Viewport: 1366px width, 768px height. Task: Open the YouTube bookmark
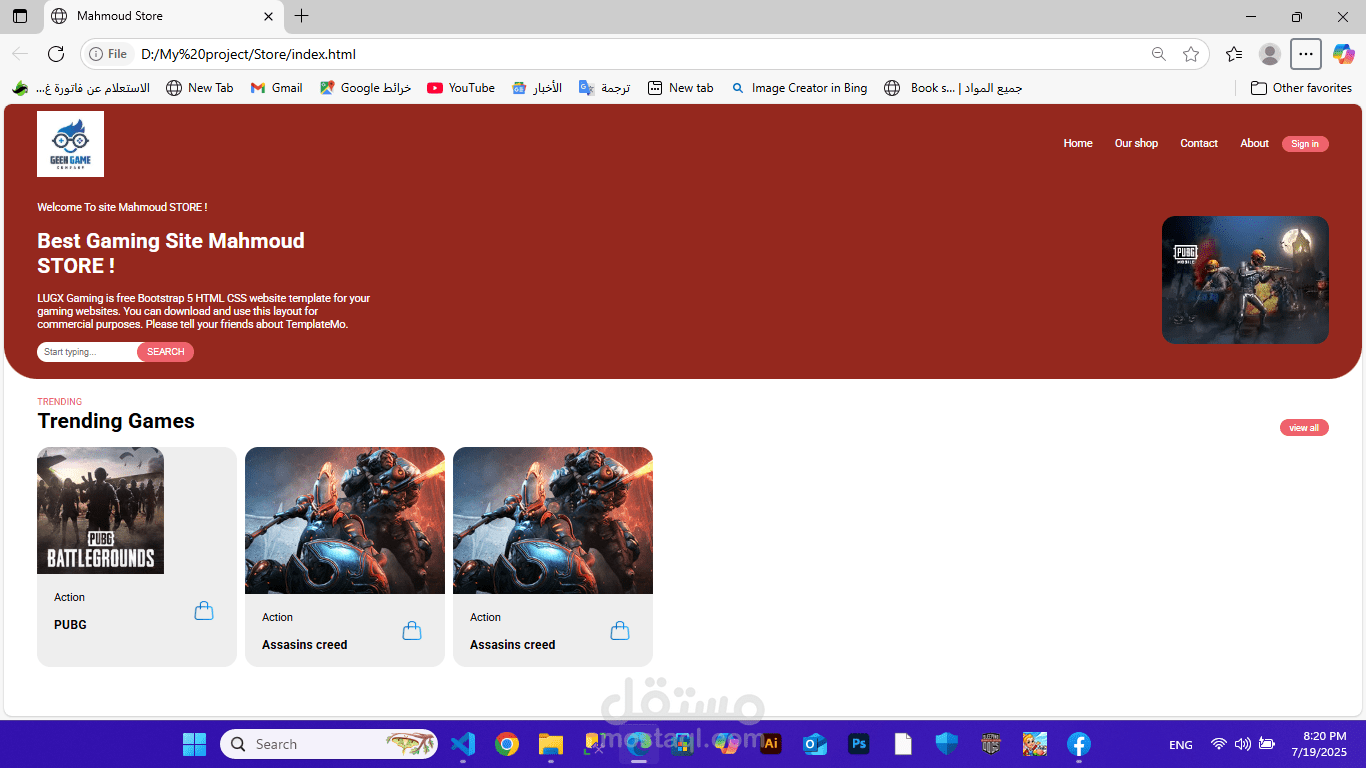pos(461,88)
